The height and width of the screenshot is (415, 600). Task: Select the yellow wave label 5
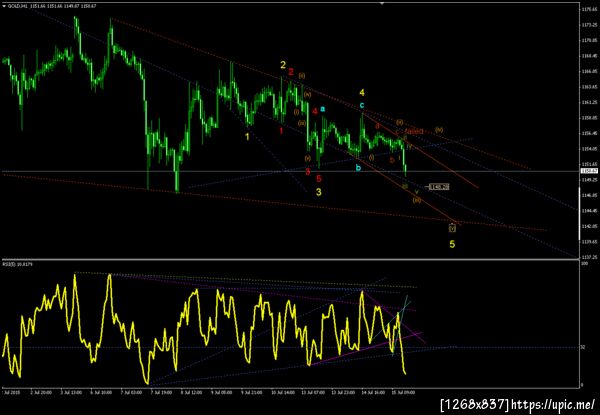point(452,244)
